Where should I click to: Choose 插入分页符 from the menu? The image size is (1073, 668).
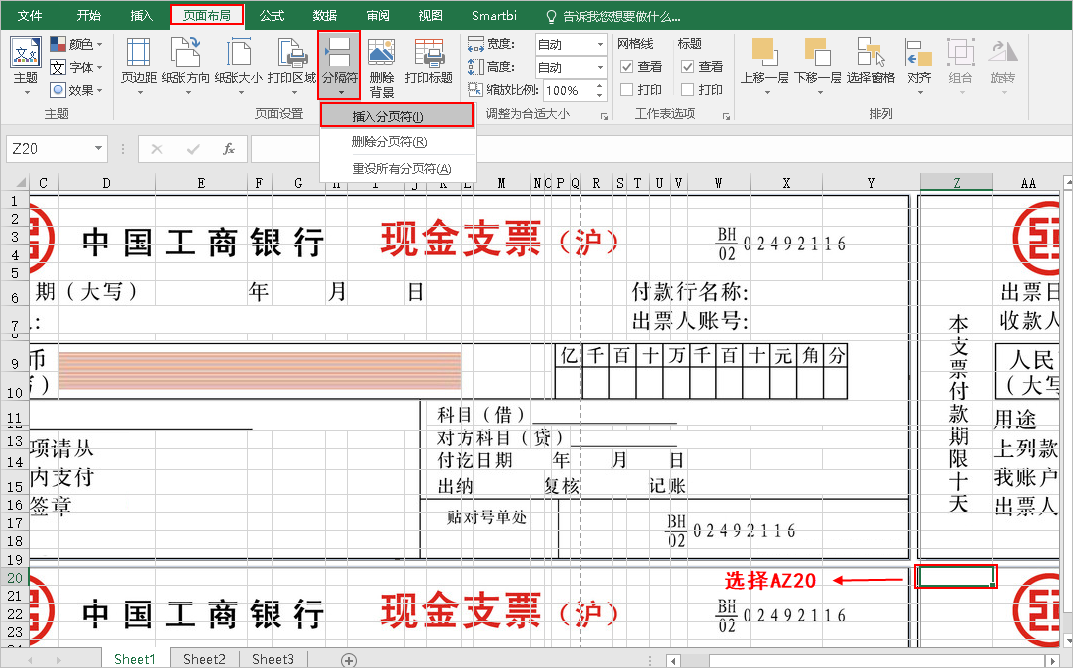coord(397,116)
